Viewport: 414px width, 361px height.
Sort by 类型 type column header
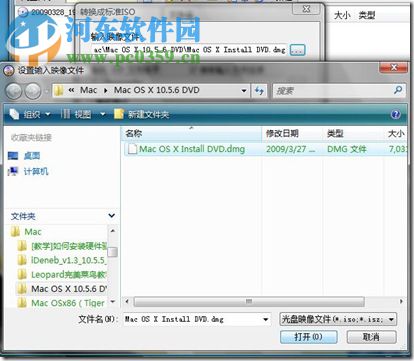(353, 134)
